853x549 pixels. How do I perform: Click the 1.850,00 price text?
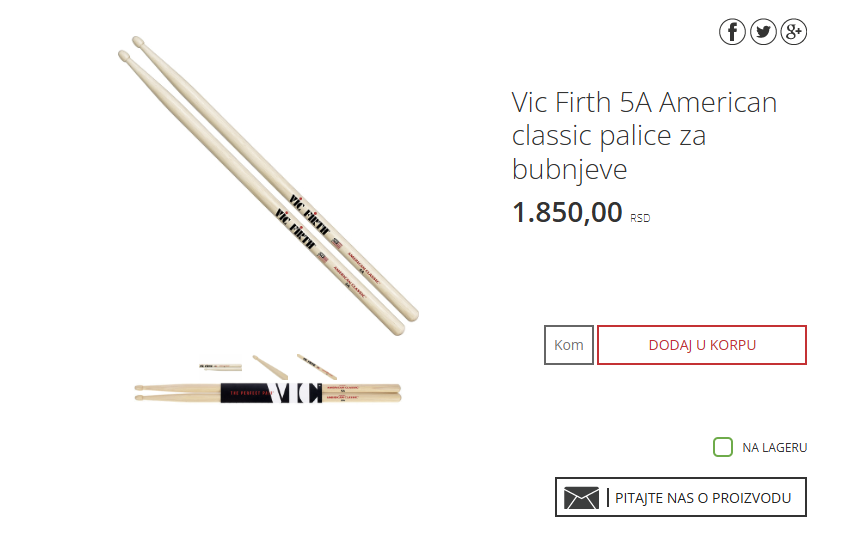(x=567, y=212)
